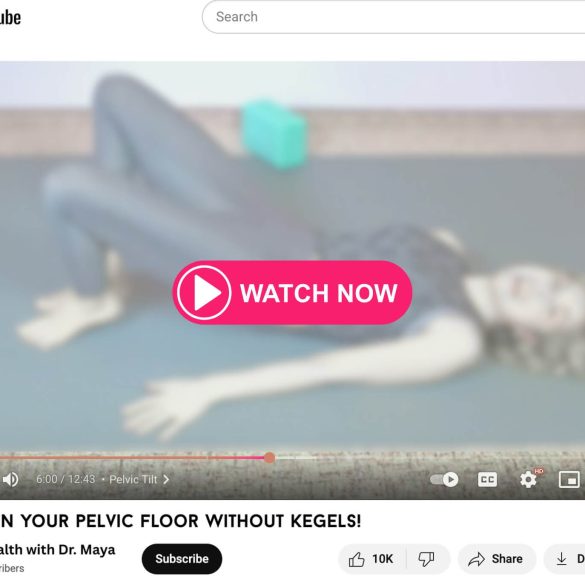
Task: Click the pink WATCH NOW button
Action: point(292,292)
